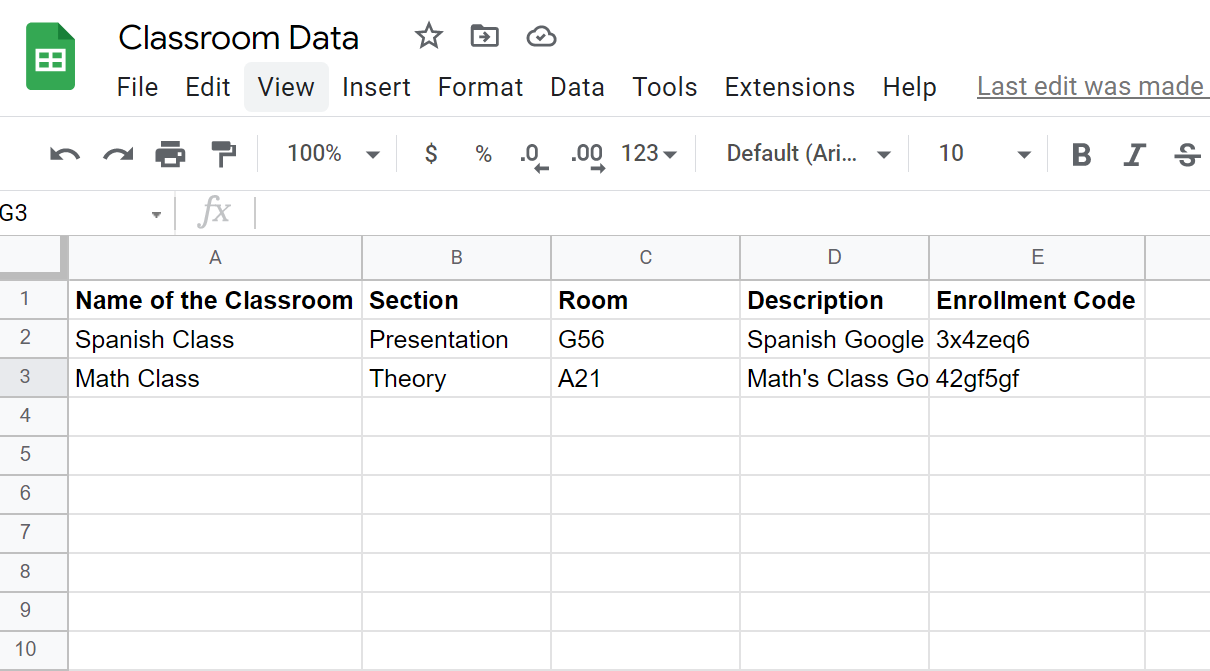Format selection as percent
This screenshot has width=1210, height=671.
482,153
